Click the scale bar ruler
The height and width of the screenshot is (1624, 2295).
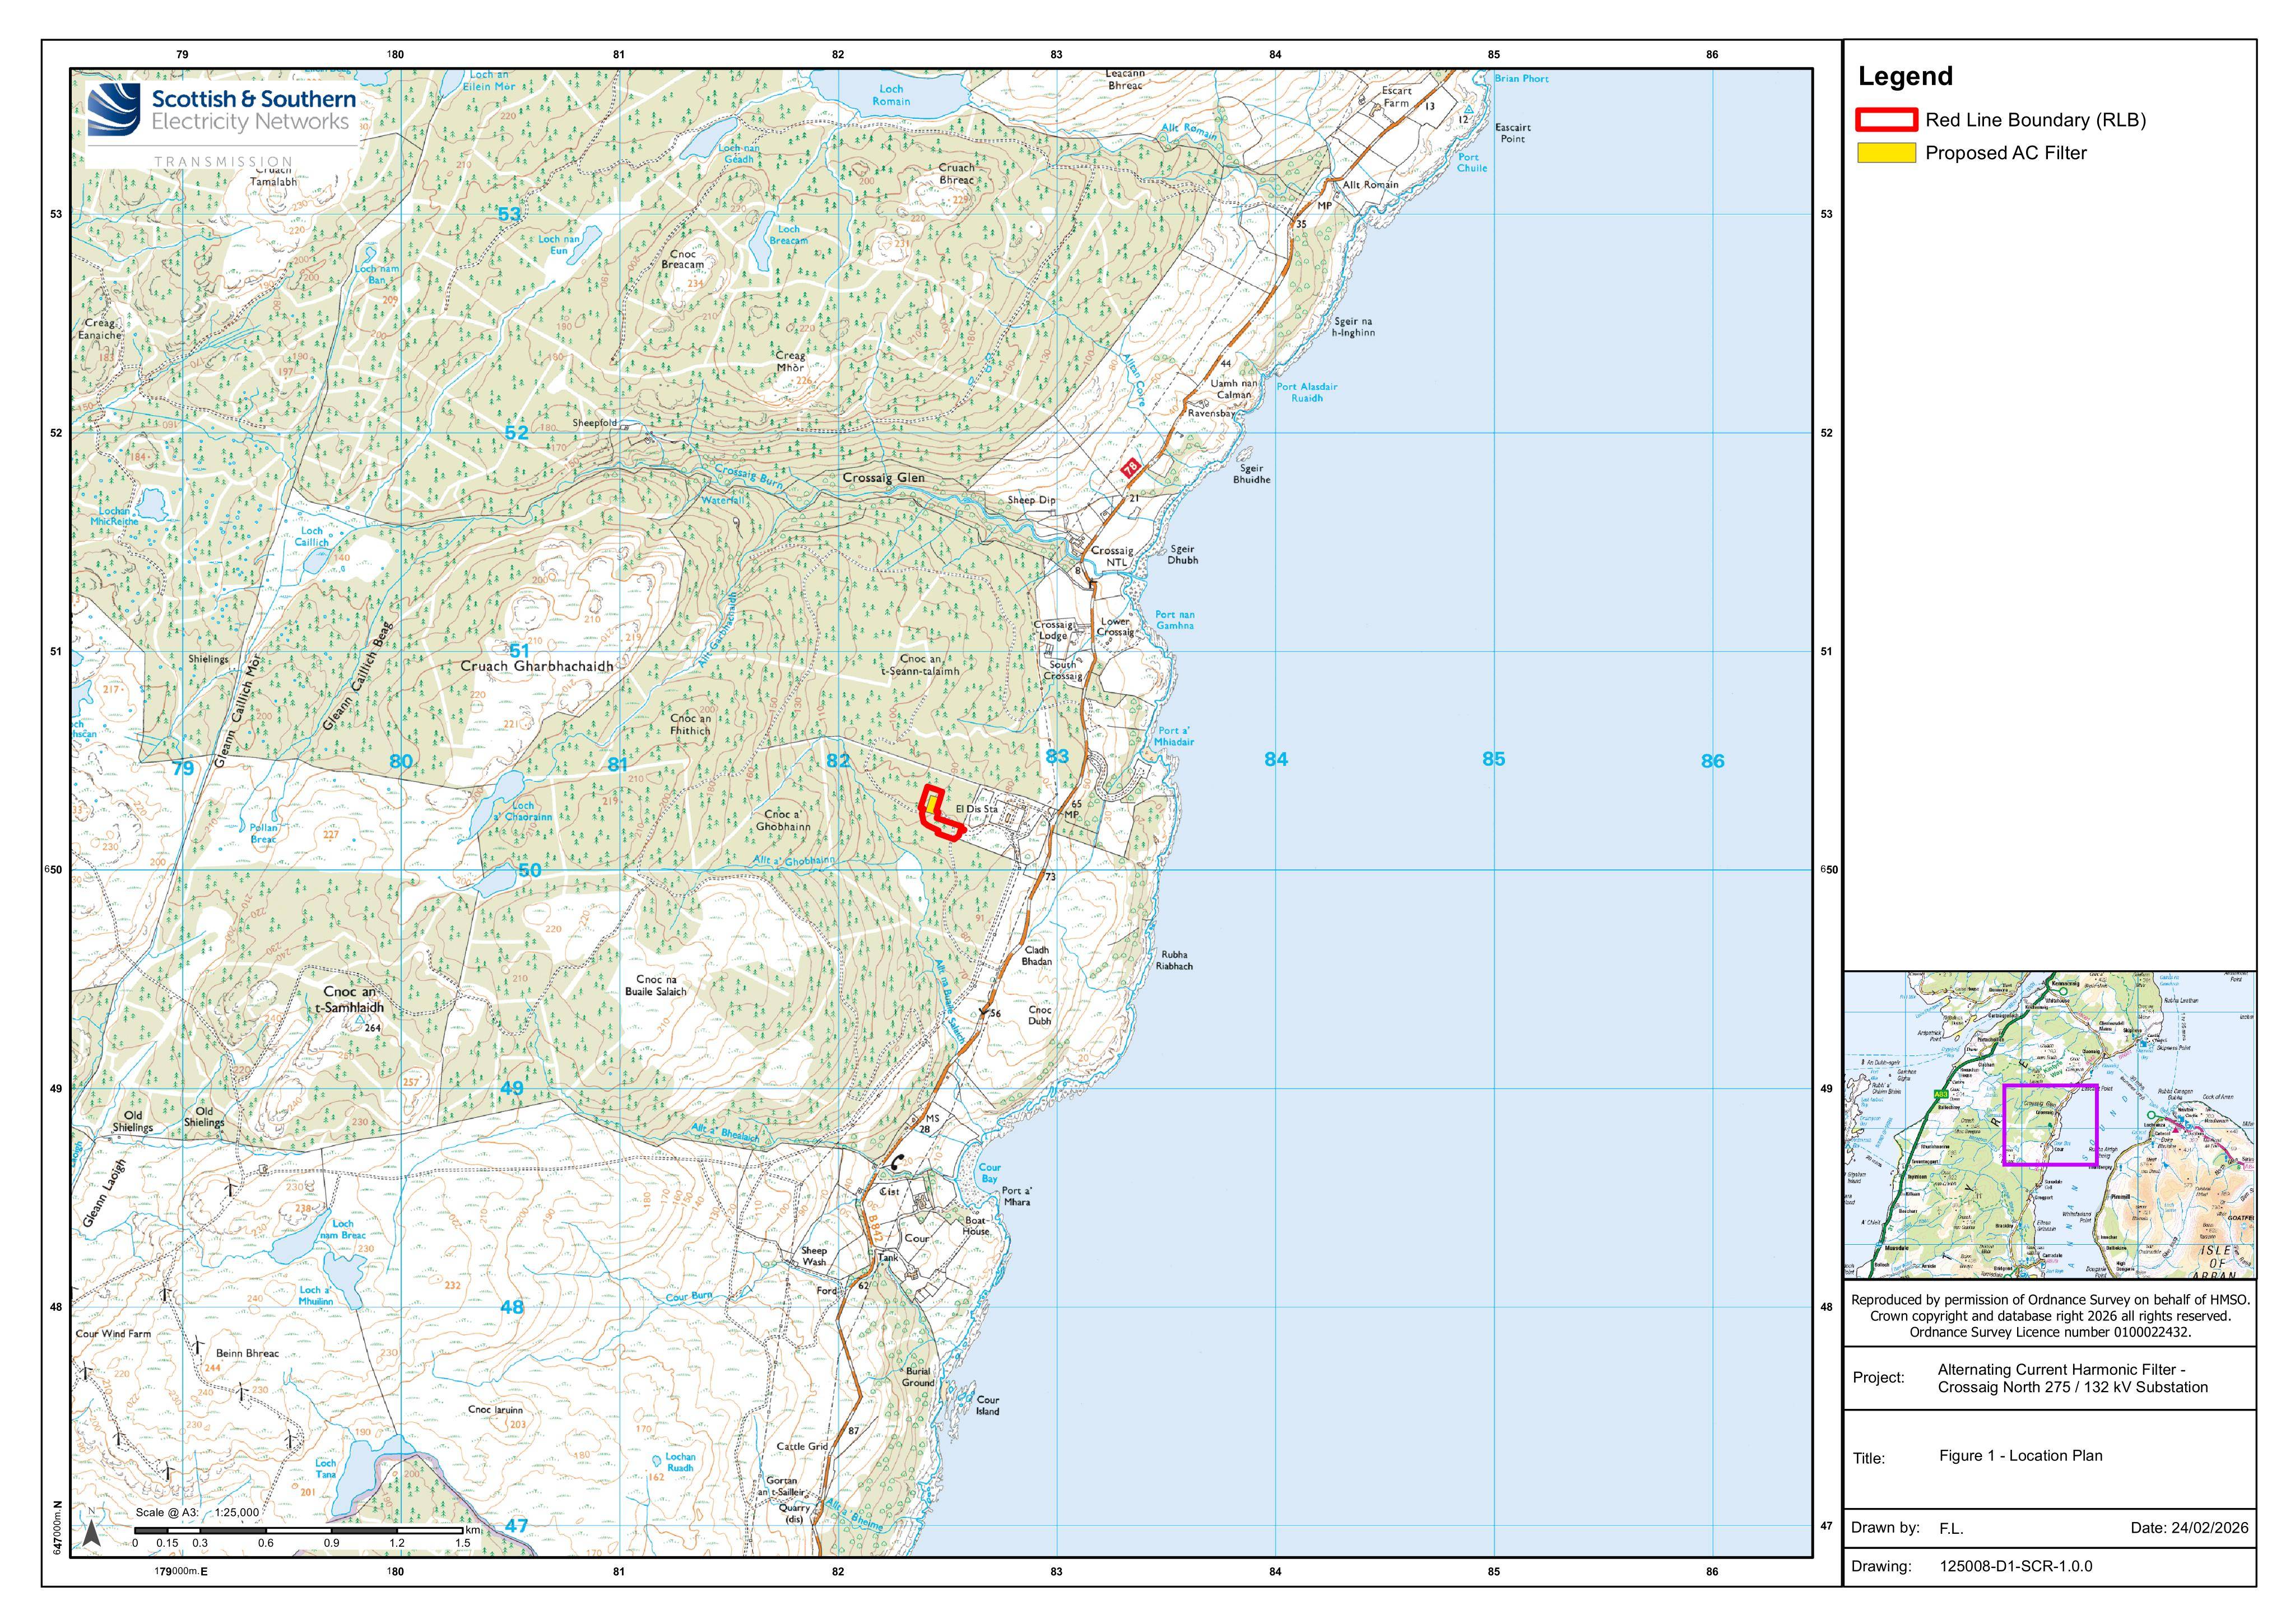pos(299,1530)
